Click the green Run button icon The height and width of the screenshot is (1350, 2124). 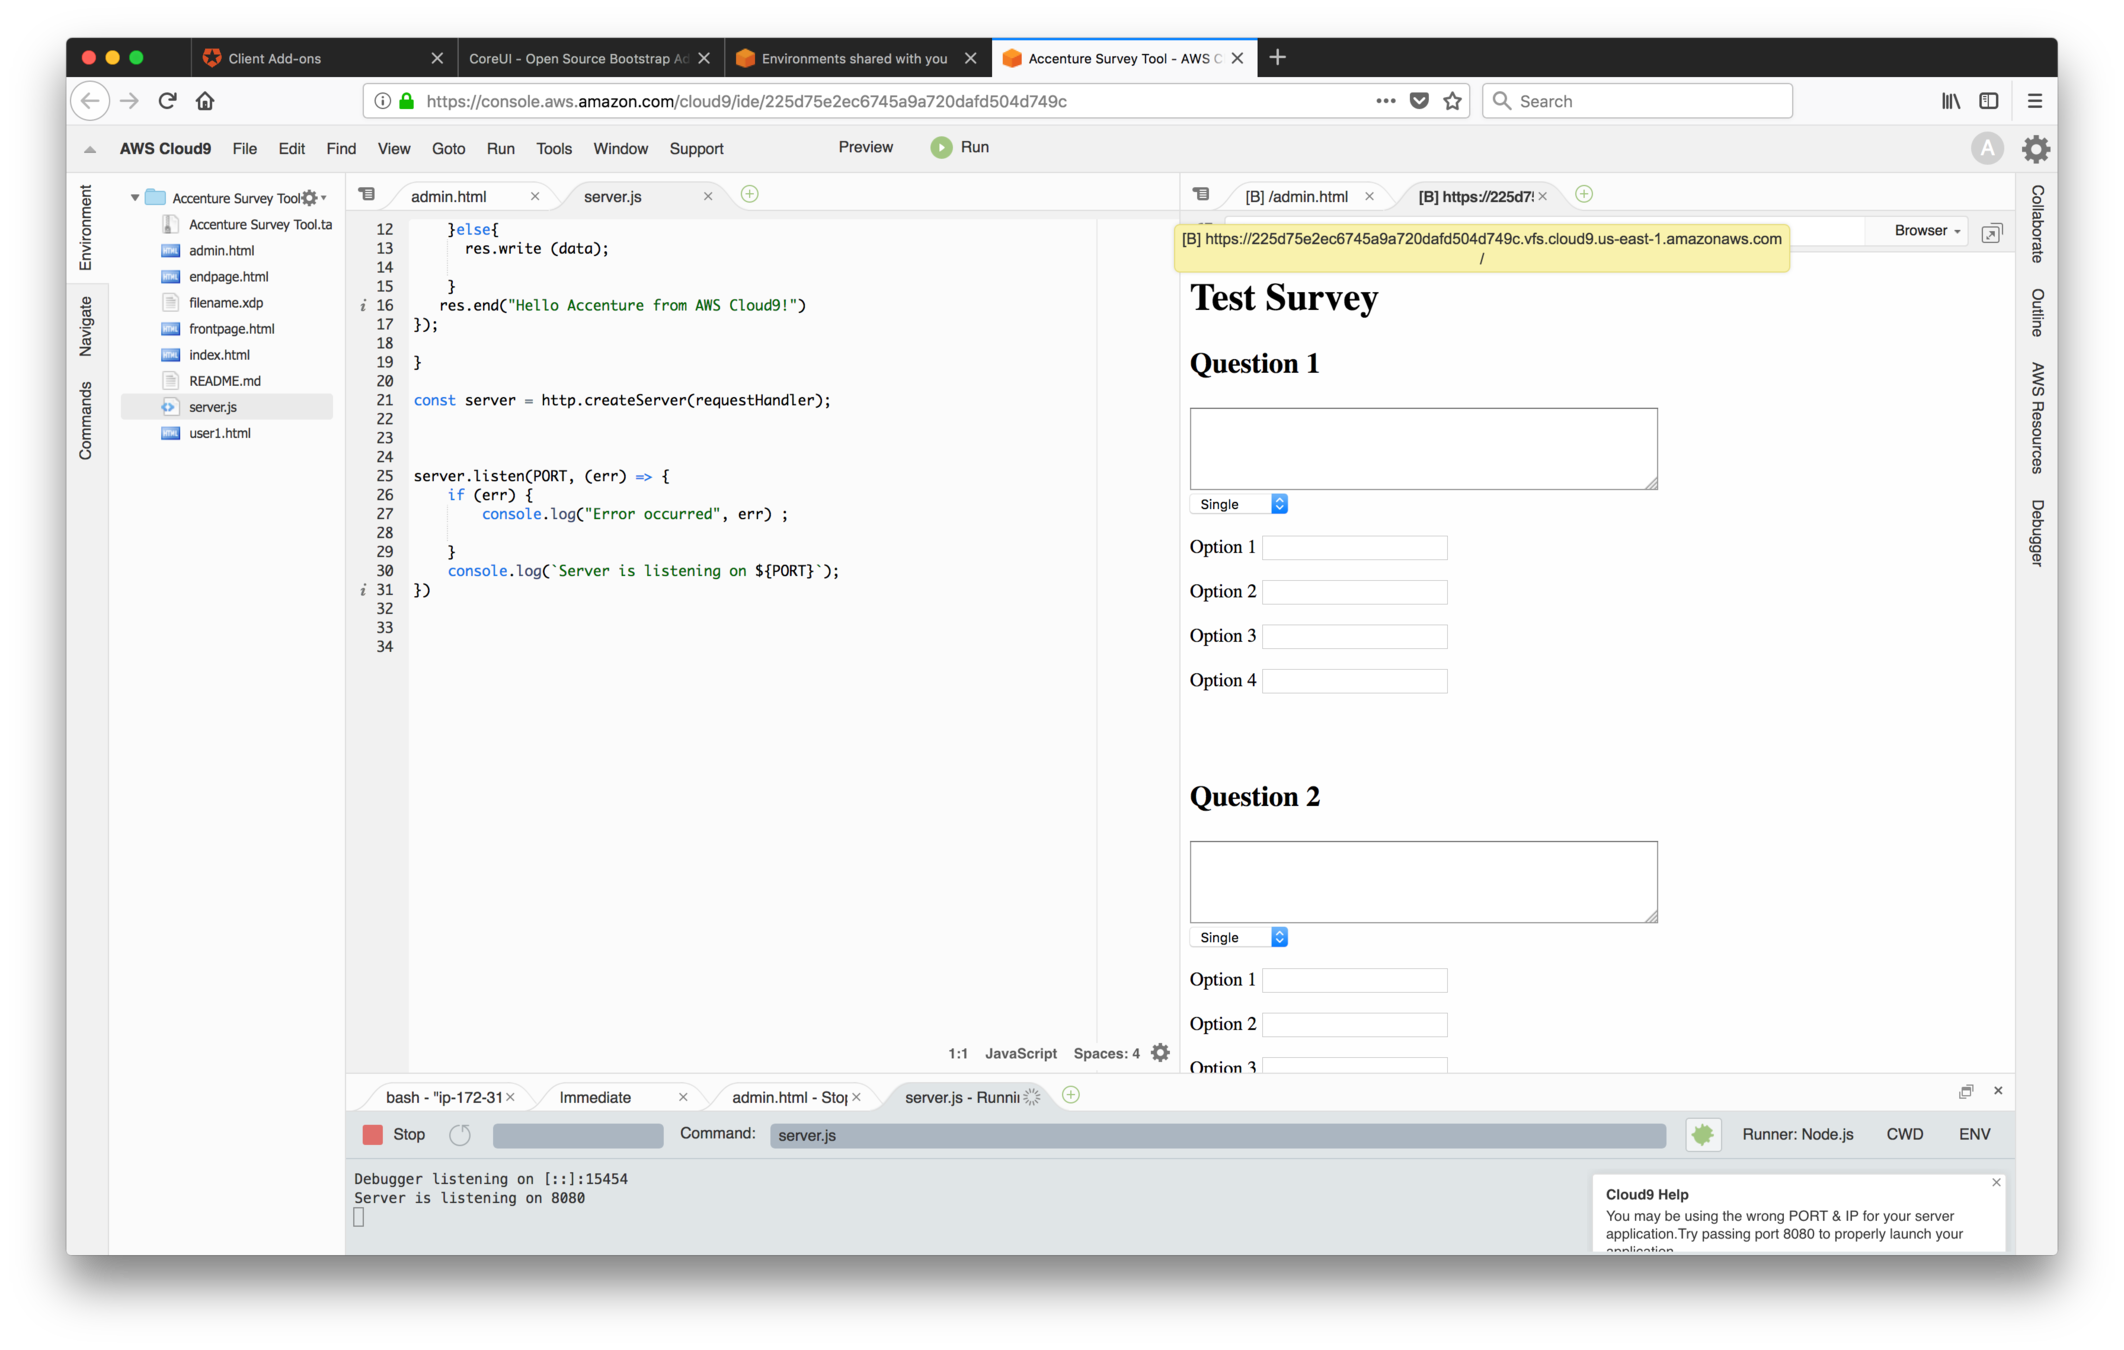click(x=941, y=148)
